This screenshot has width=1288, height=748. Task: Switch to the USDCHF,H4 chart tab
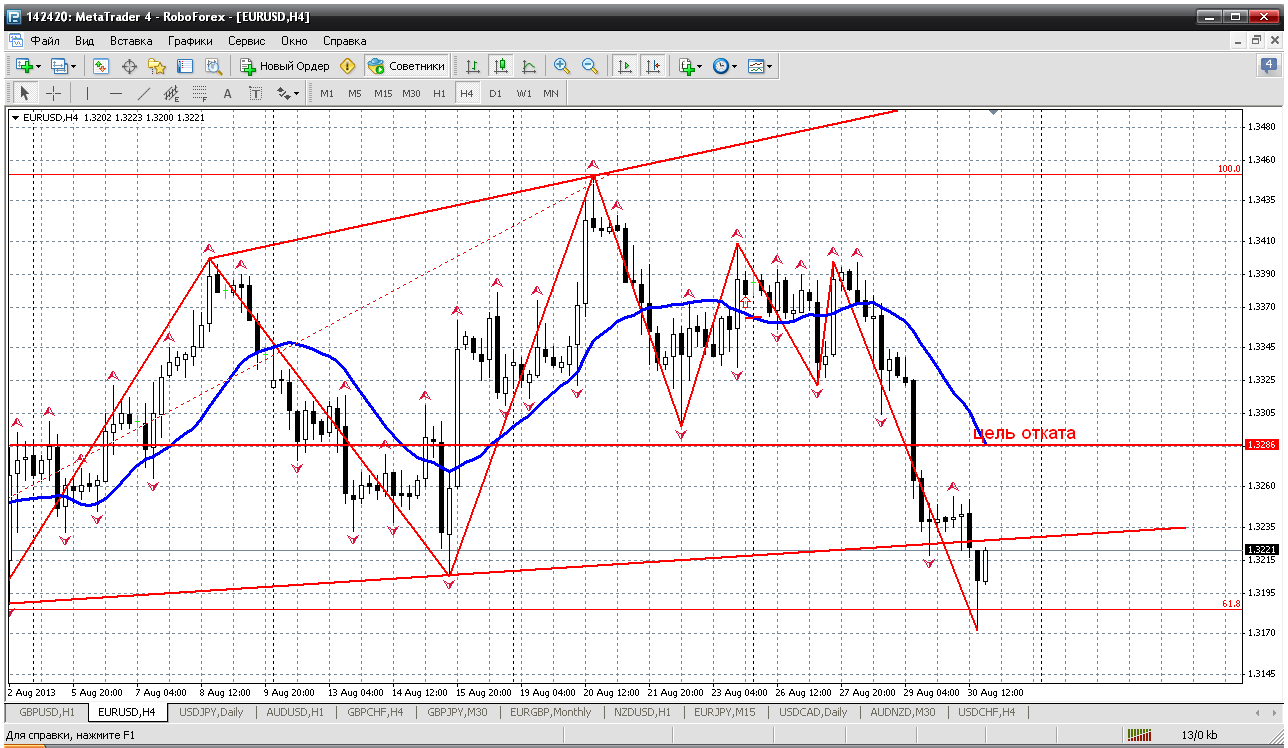(x=987, y=712)
